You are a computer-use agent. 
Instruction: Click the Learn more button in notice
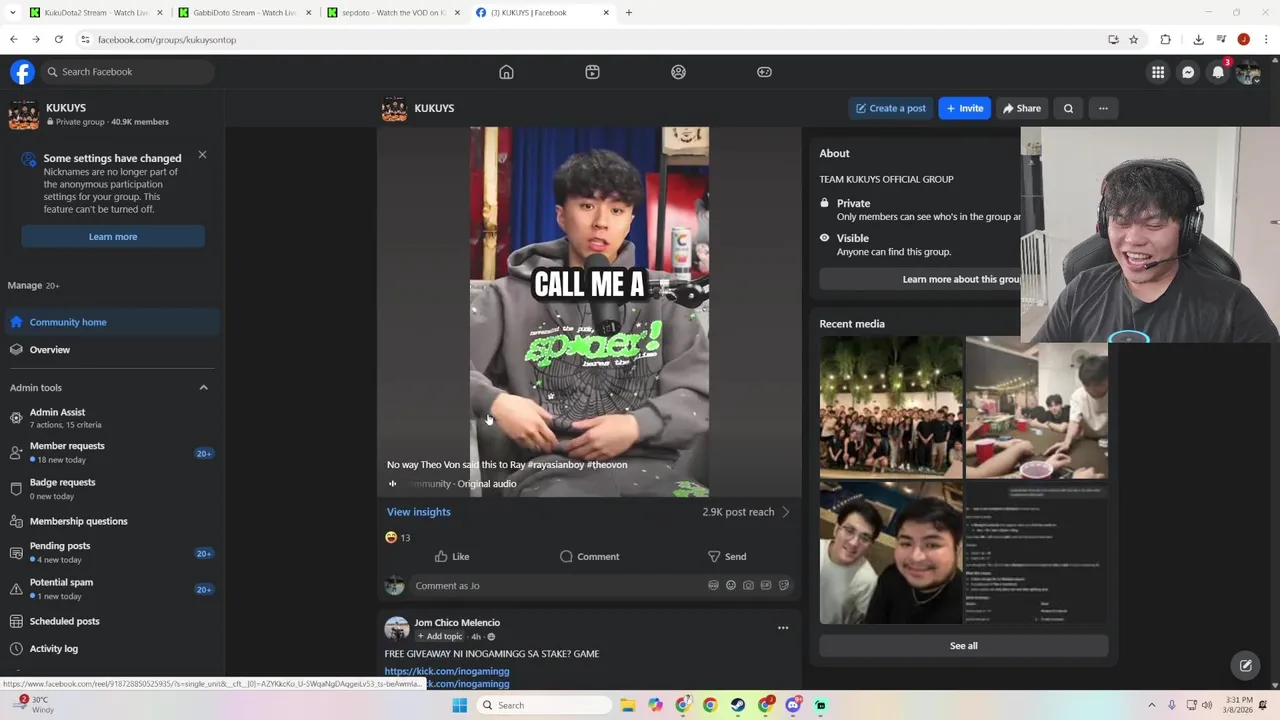tap(113, 237)
